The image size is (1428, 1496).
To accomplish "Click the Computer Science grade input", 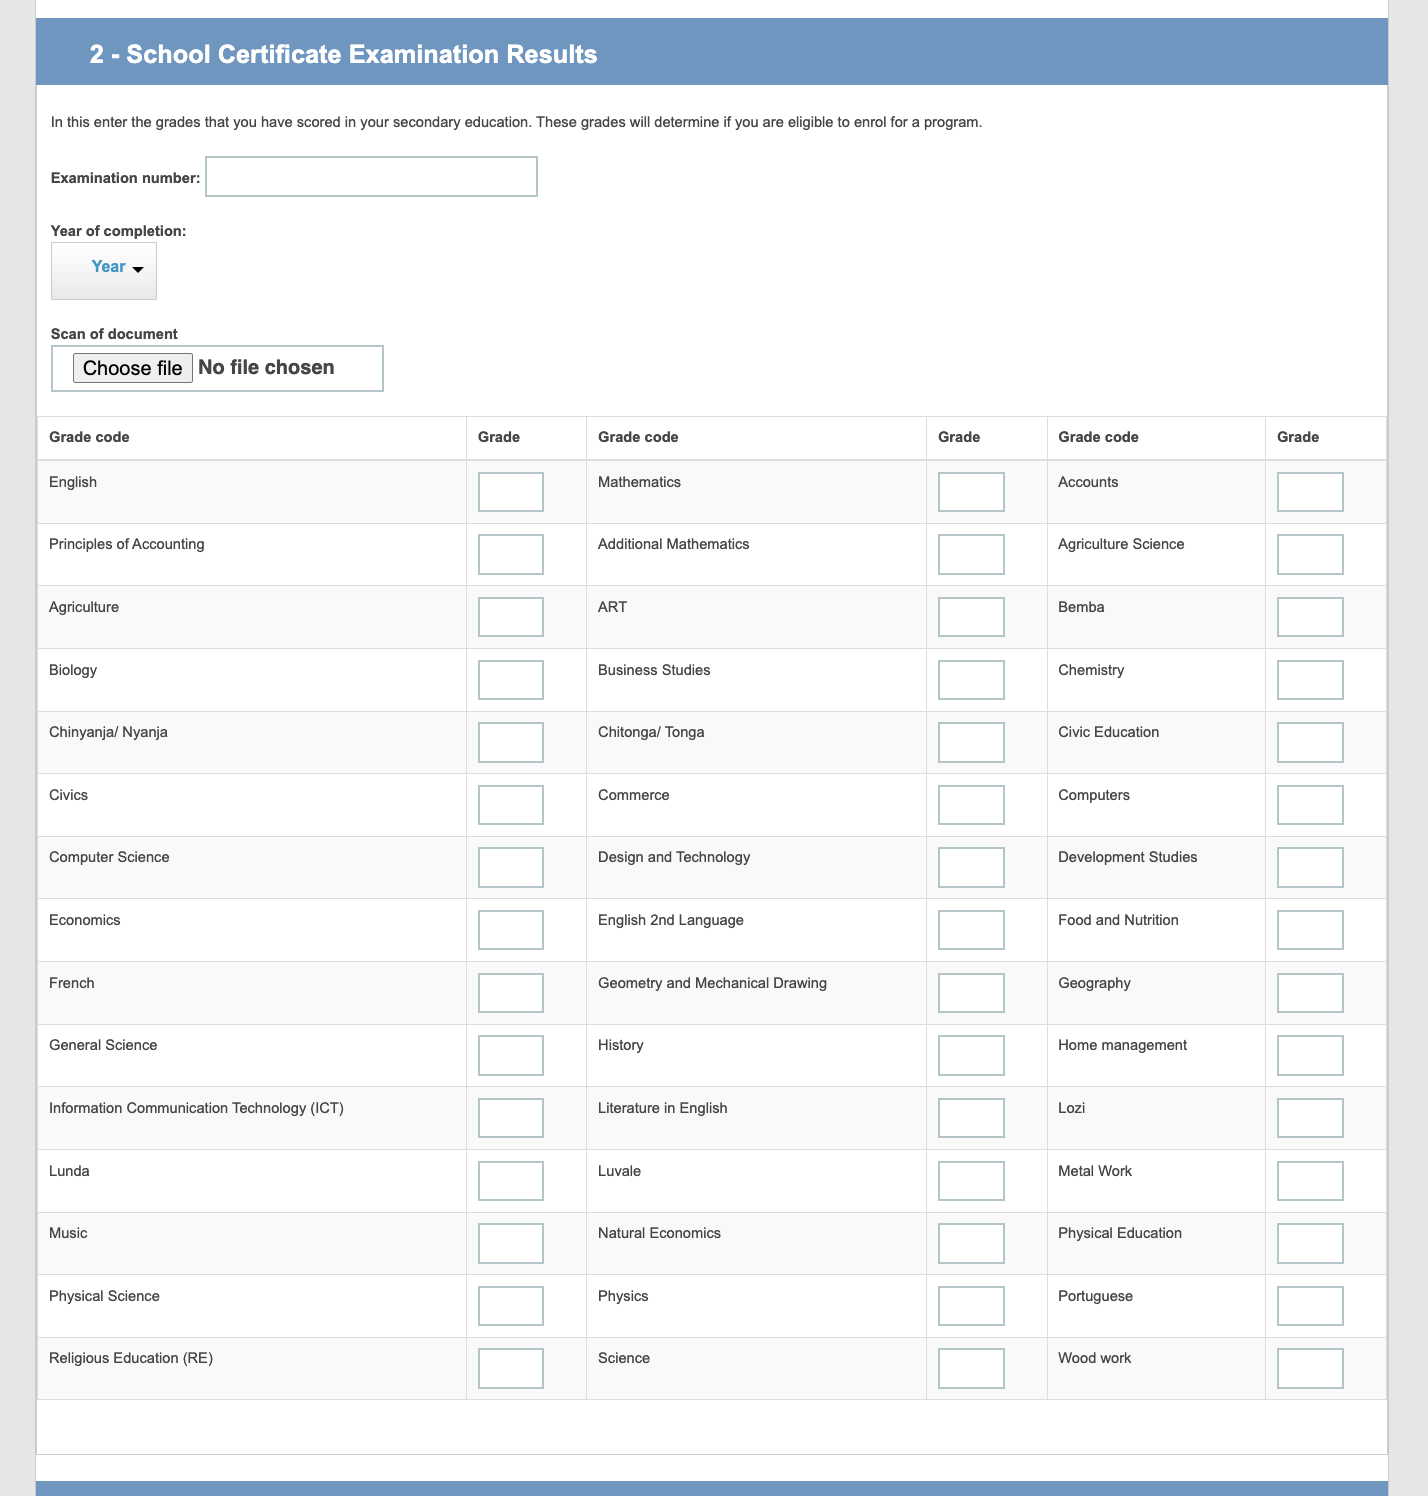I will 510,867.
